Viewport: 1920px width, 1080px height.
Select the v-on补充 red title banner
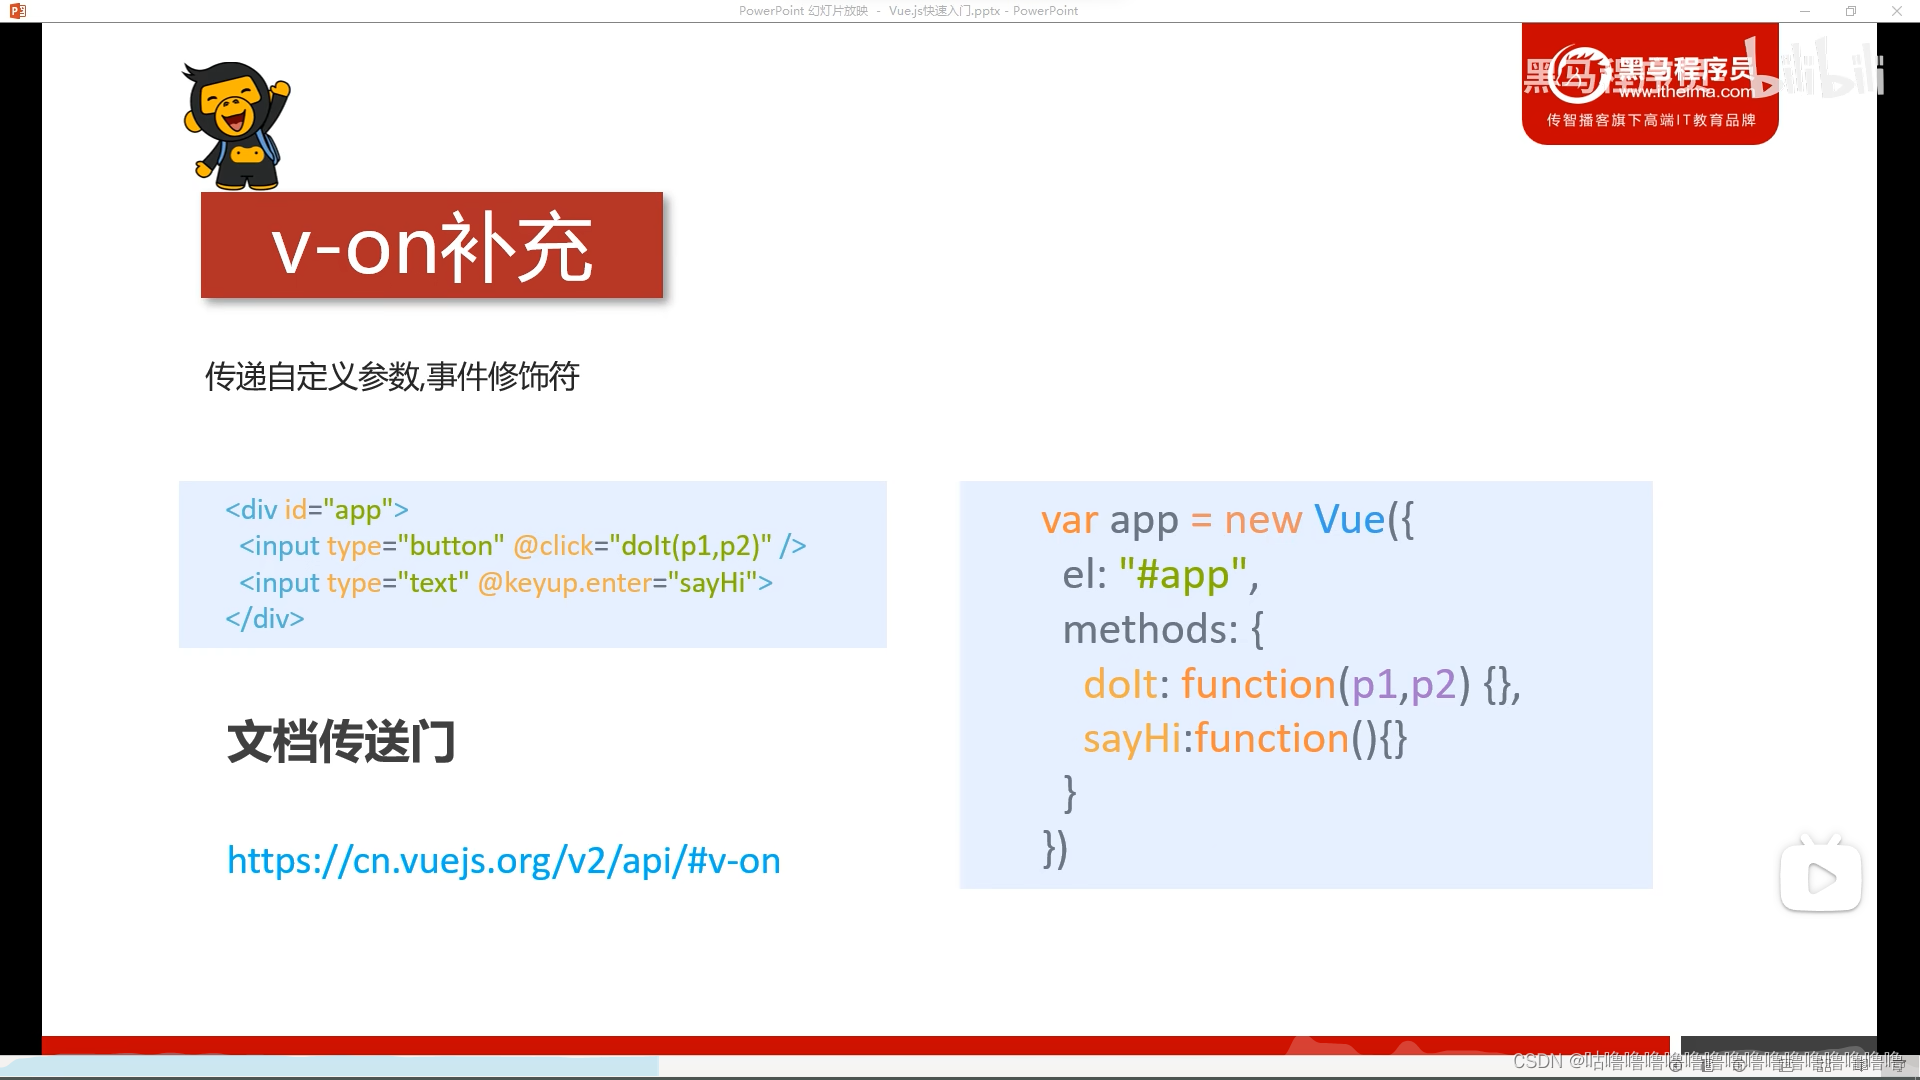(x=432, y=245)
